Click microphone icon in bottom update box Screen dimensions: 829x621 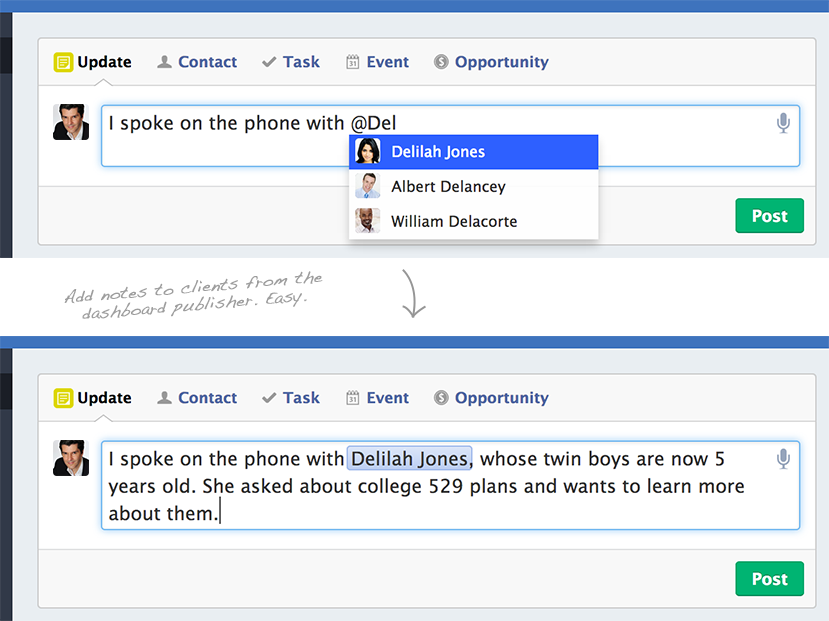(x=783, y=459)
